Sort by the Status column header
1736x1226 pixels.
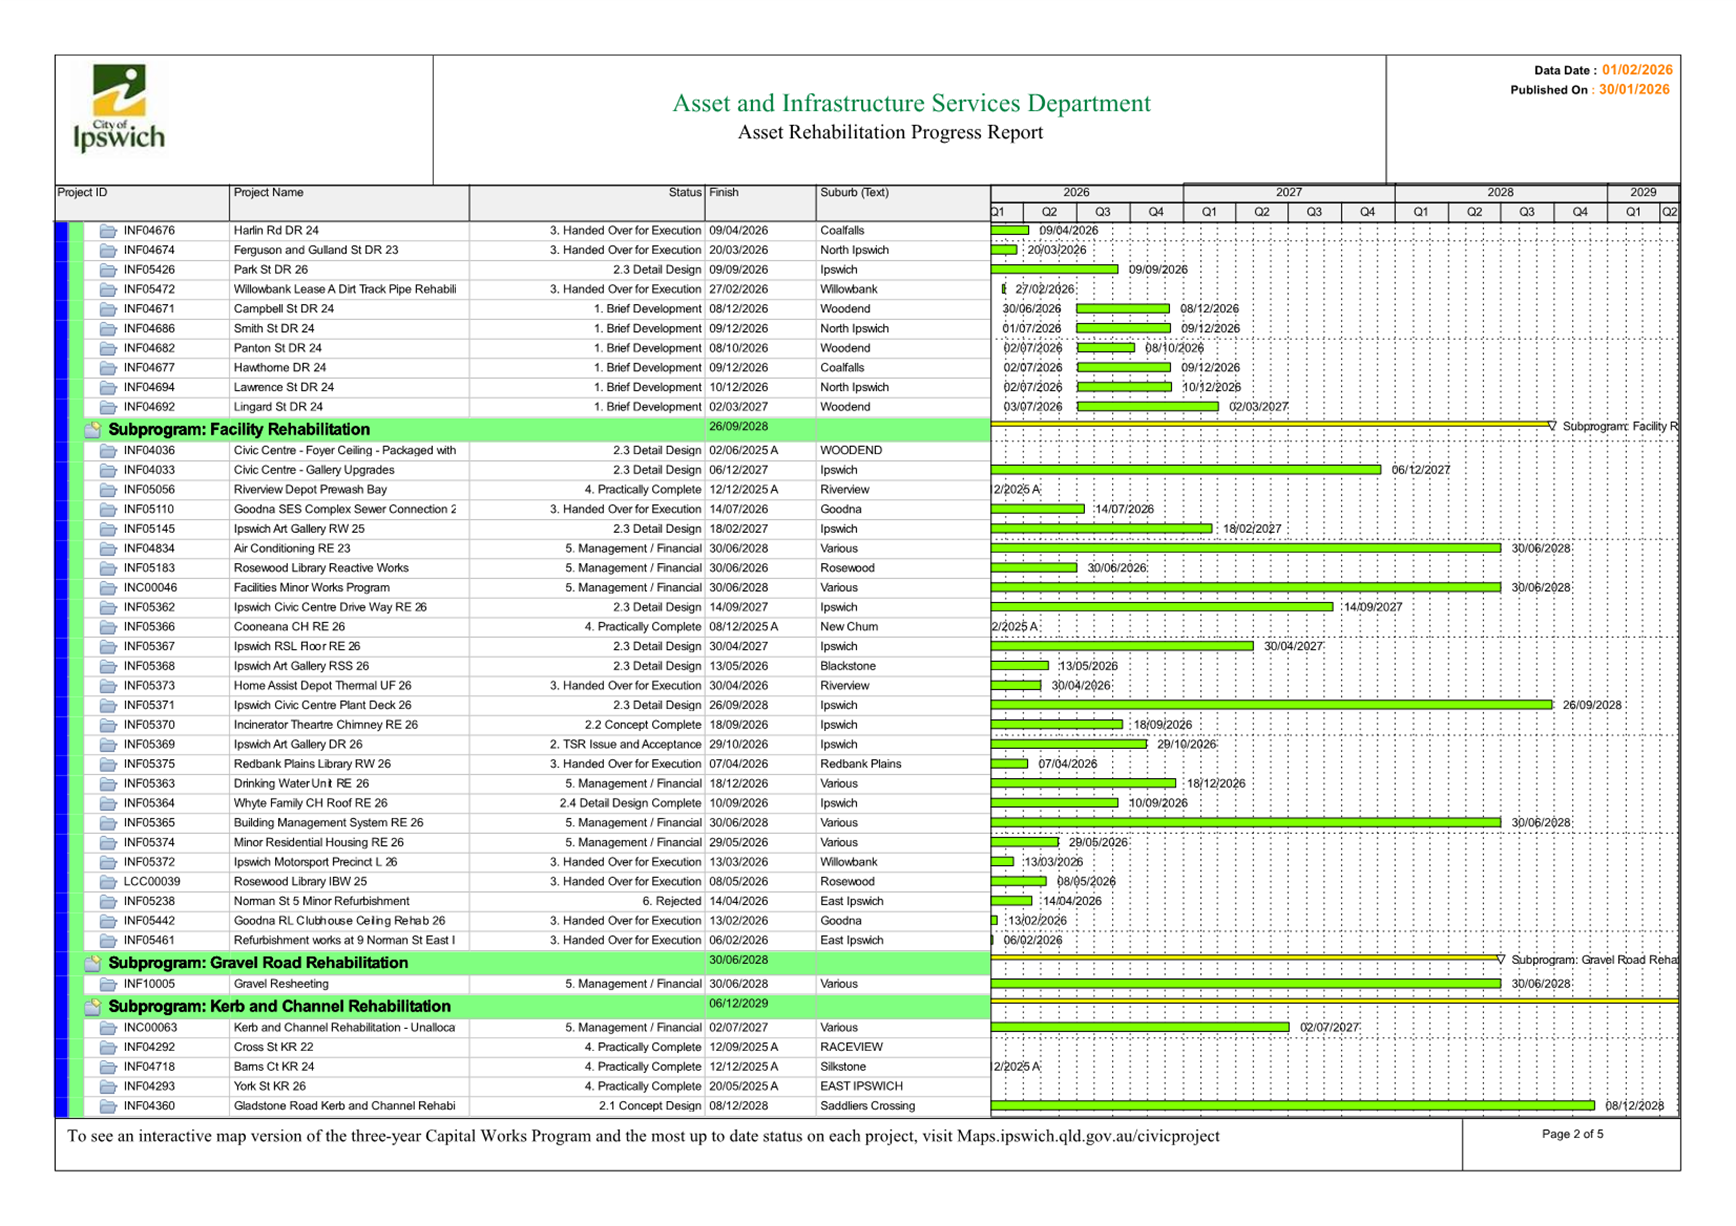(x=685, y=193)
